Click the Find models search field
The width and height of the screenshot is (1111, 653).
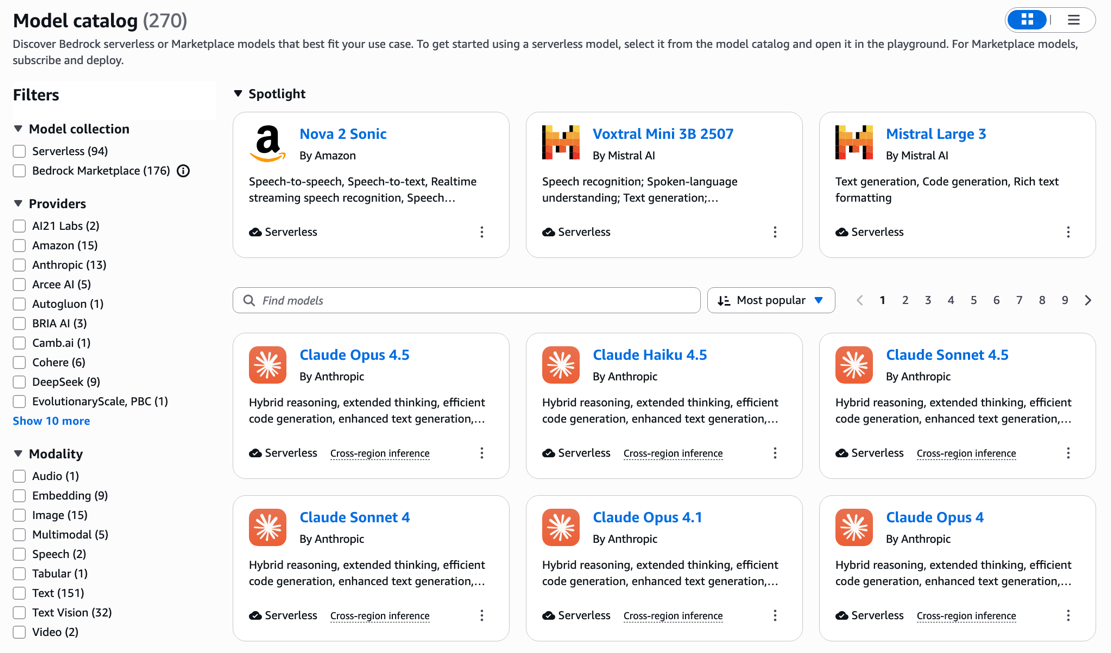click(x=466, y=300)
